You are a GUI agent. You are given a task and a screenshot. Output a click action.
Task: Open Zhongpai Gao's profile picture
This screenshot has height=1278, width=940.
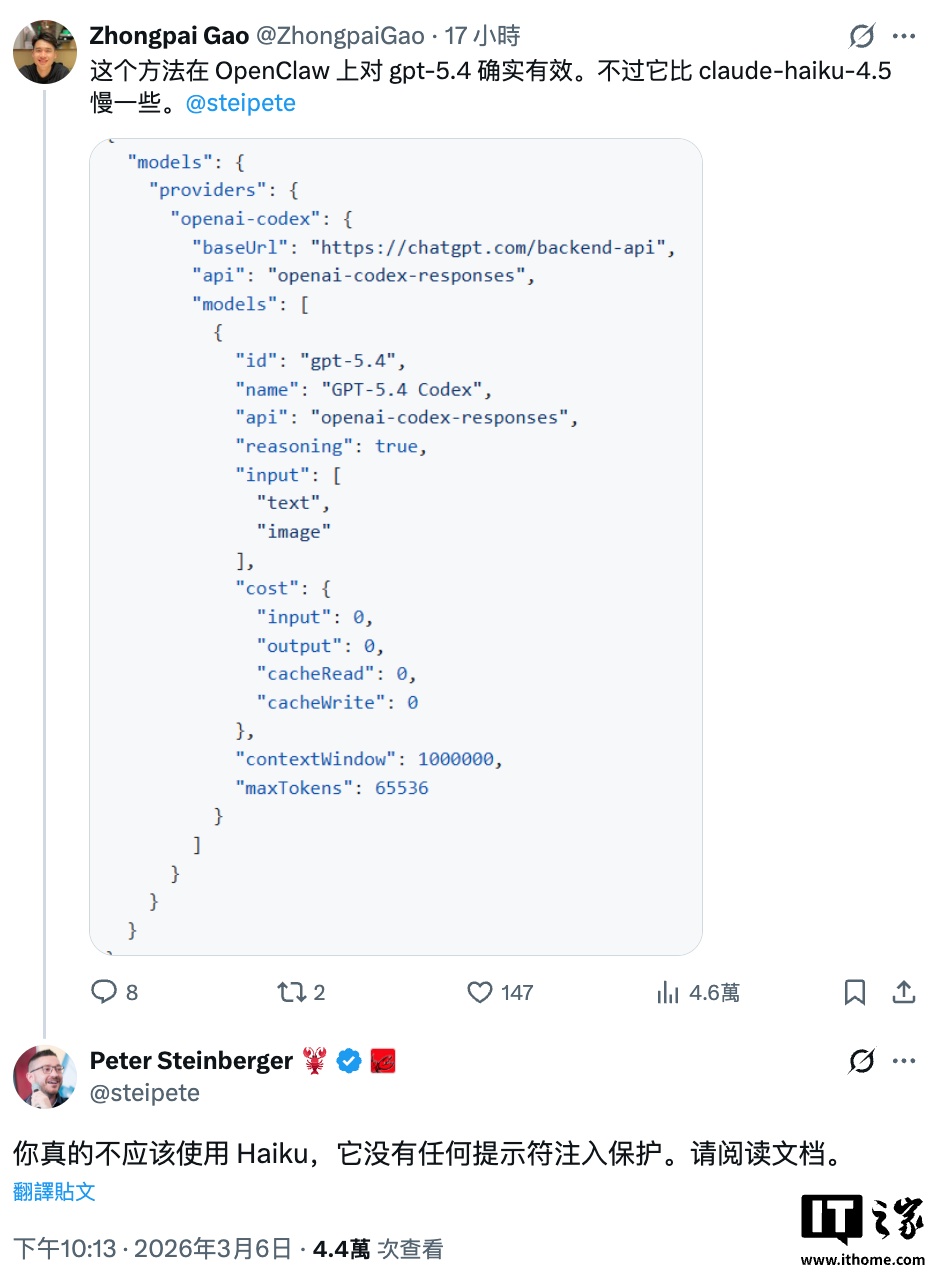(45, 52)
